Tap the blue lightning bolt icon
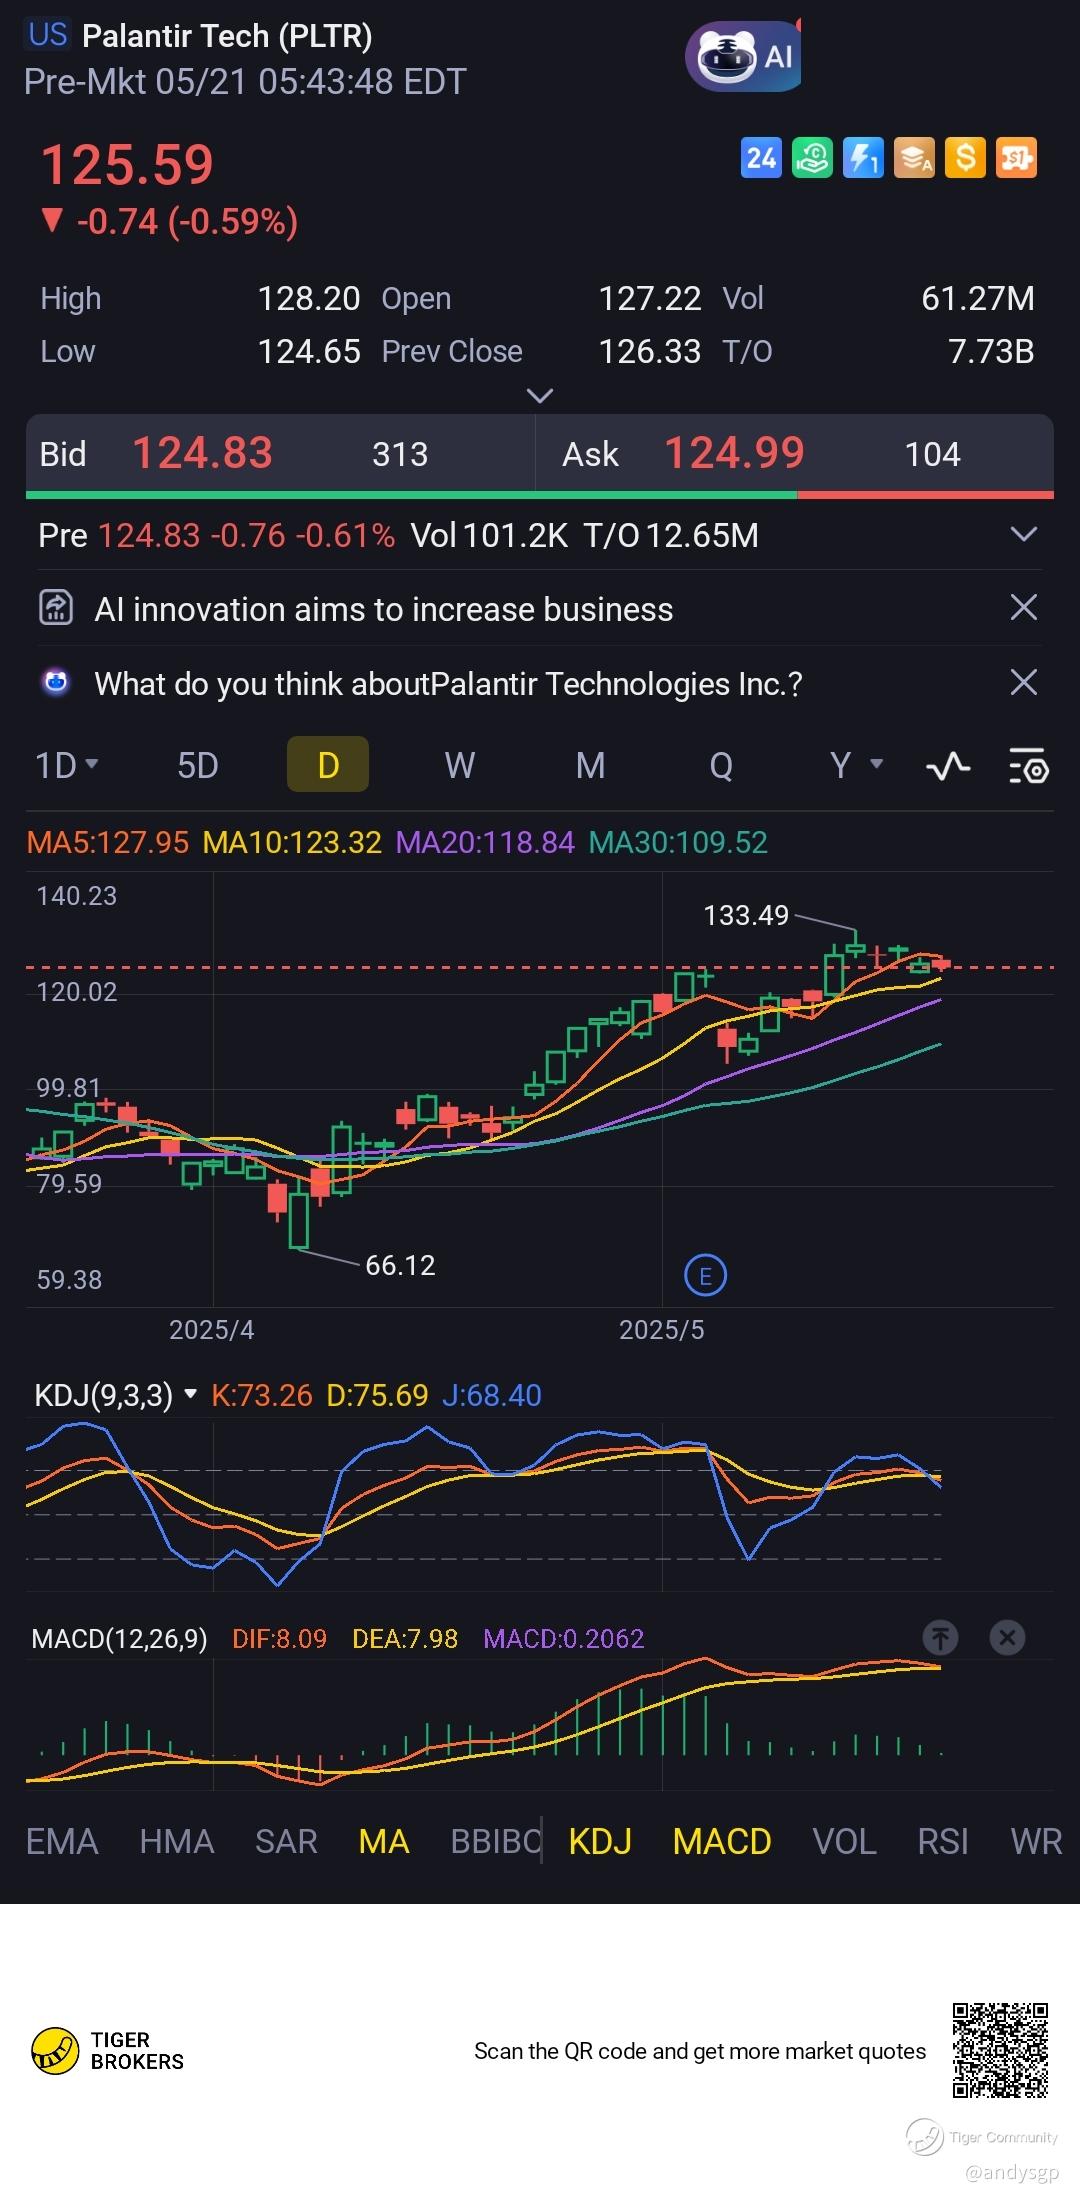 tap(863, 158)
